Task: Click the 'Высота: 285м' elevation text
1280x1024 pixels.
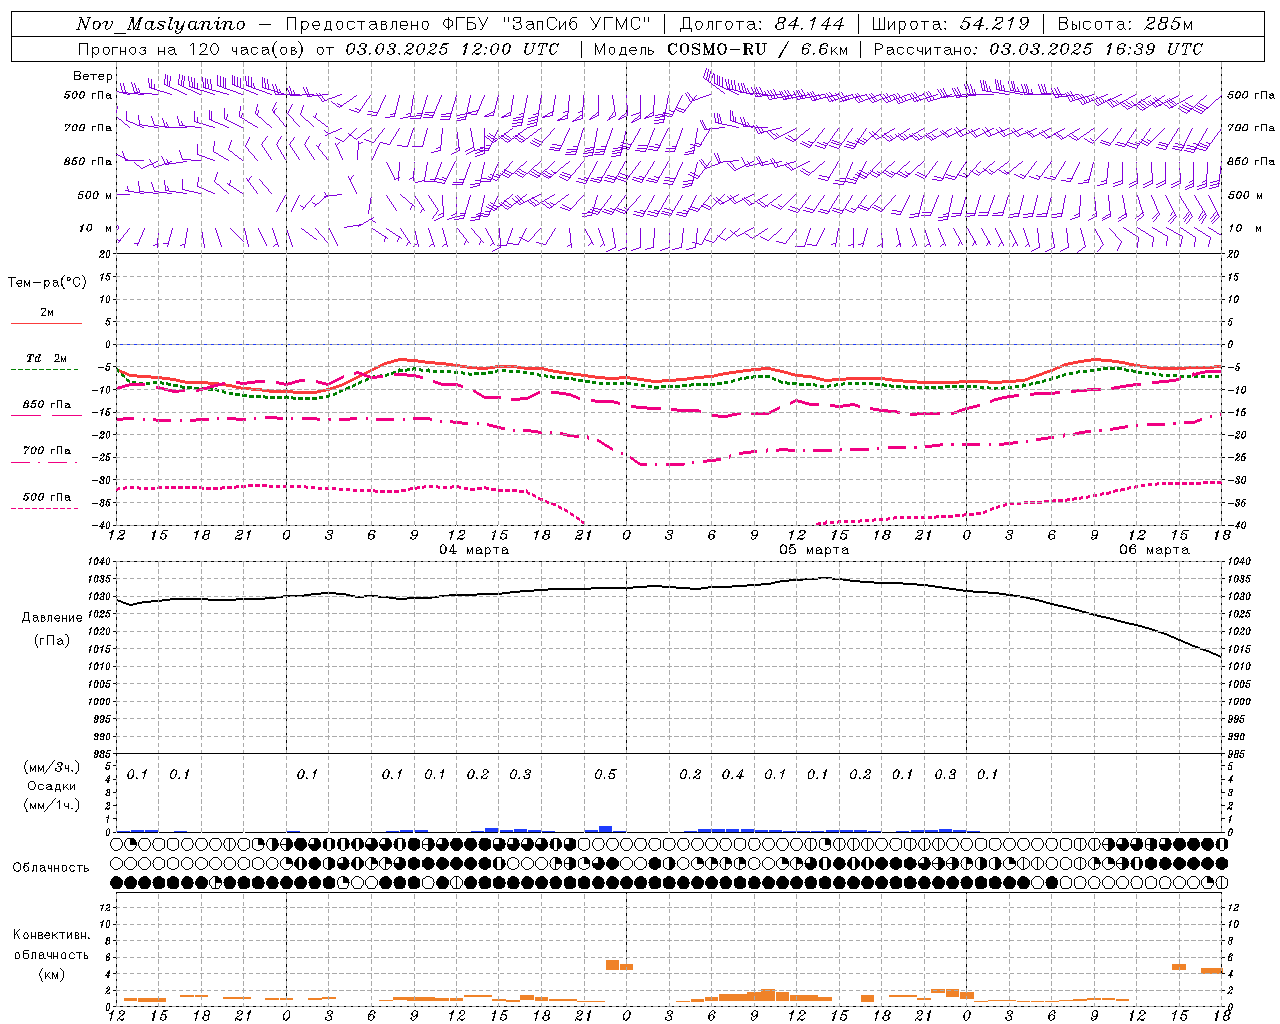Action: [x=1125, y=24]
